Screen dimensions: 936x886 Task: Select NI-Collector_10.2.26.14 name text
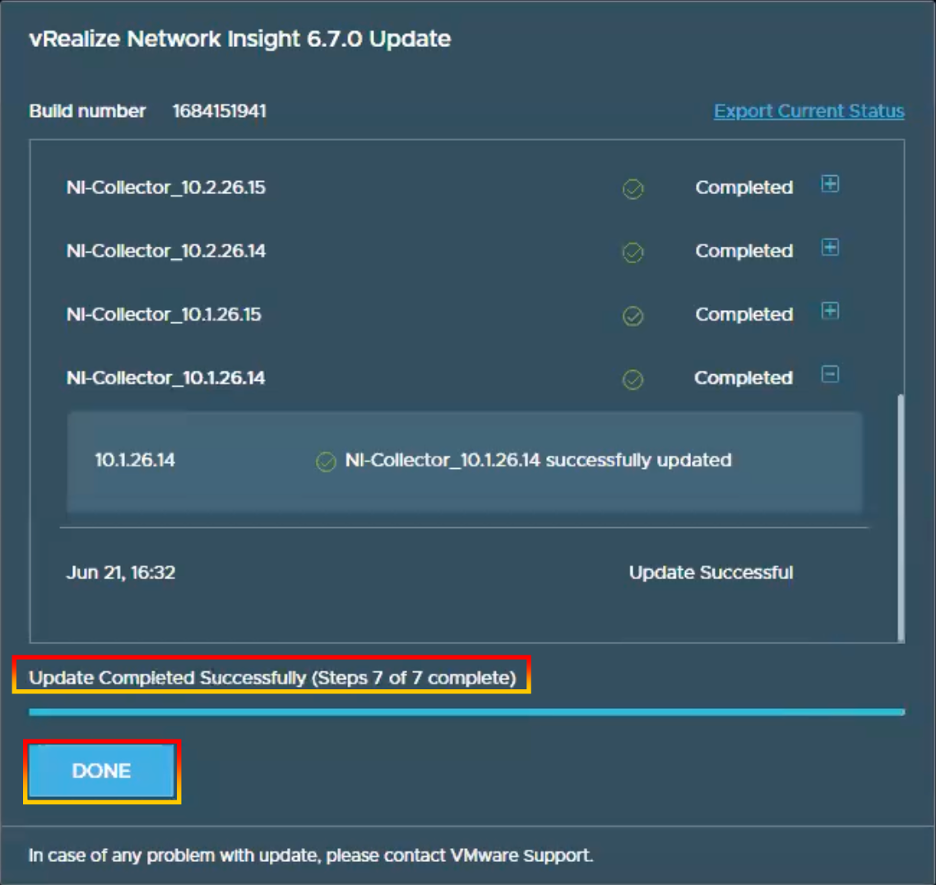(x=166, y=251)
